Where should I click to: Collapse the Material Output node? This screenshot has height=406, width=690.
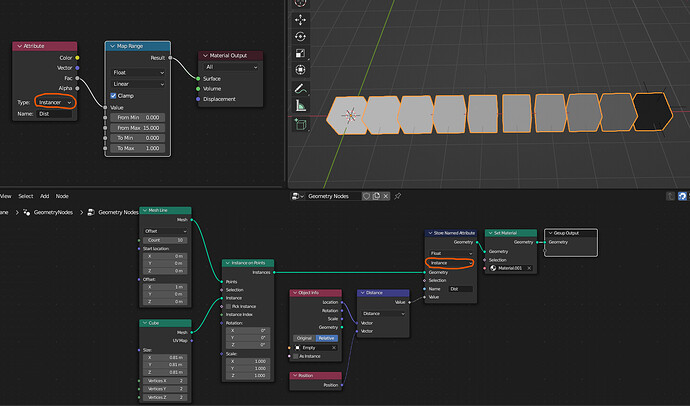pos(206,55)
